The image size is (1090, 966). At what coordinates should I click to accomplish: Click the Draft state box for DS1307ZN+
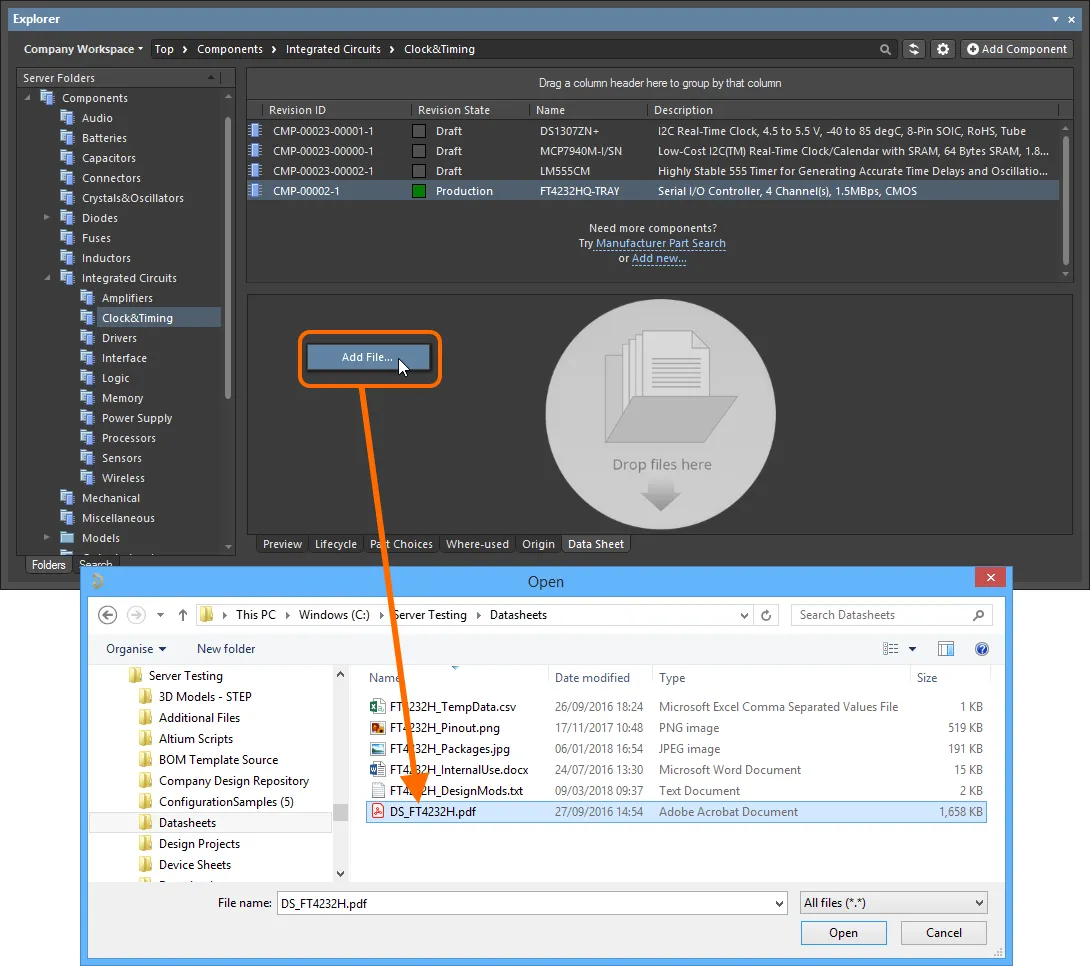point(421,130)
